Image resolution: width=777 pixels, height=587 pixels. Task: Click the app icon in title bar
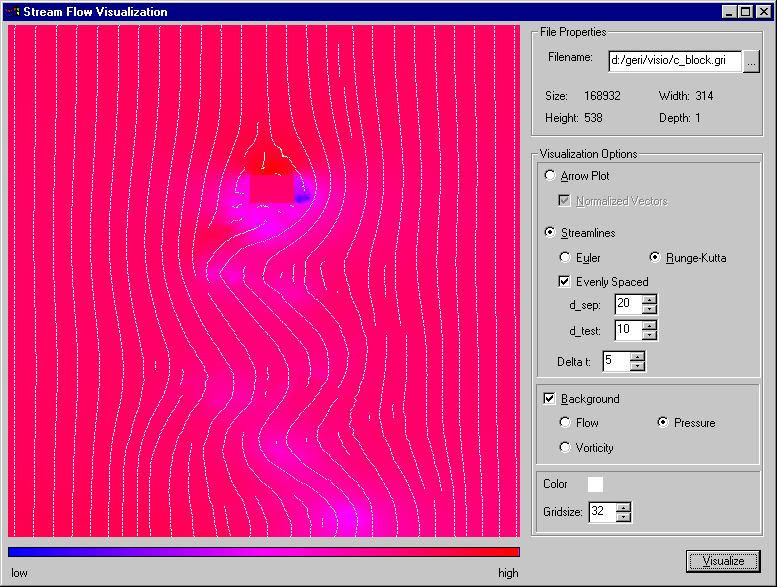12,12
